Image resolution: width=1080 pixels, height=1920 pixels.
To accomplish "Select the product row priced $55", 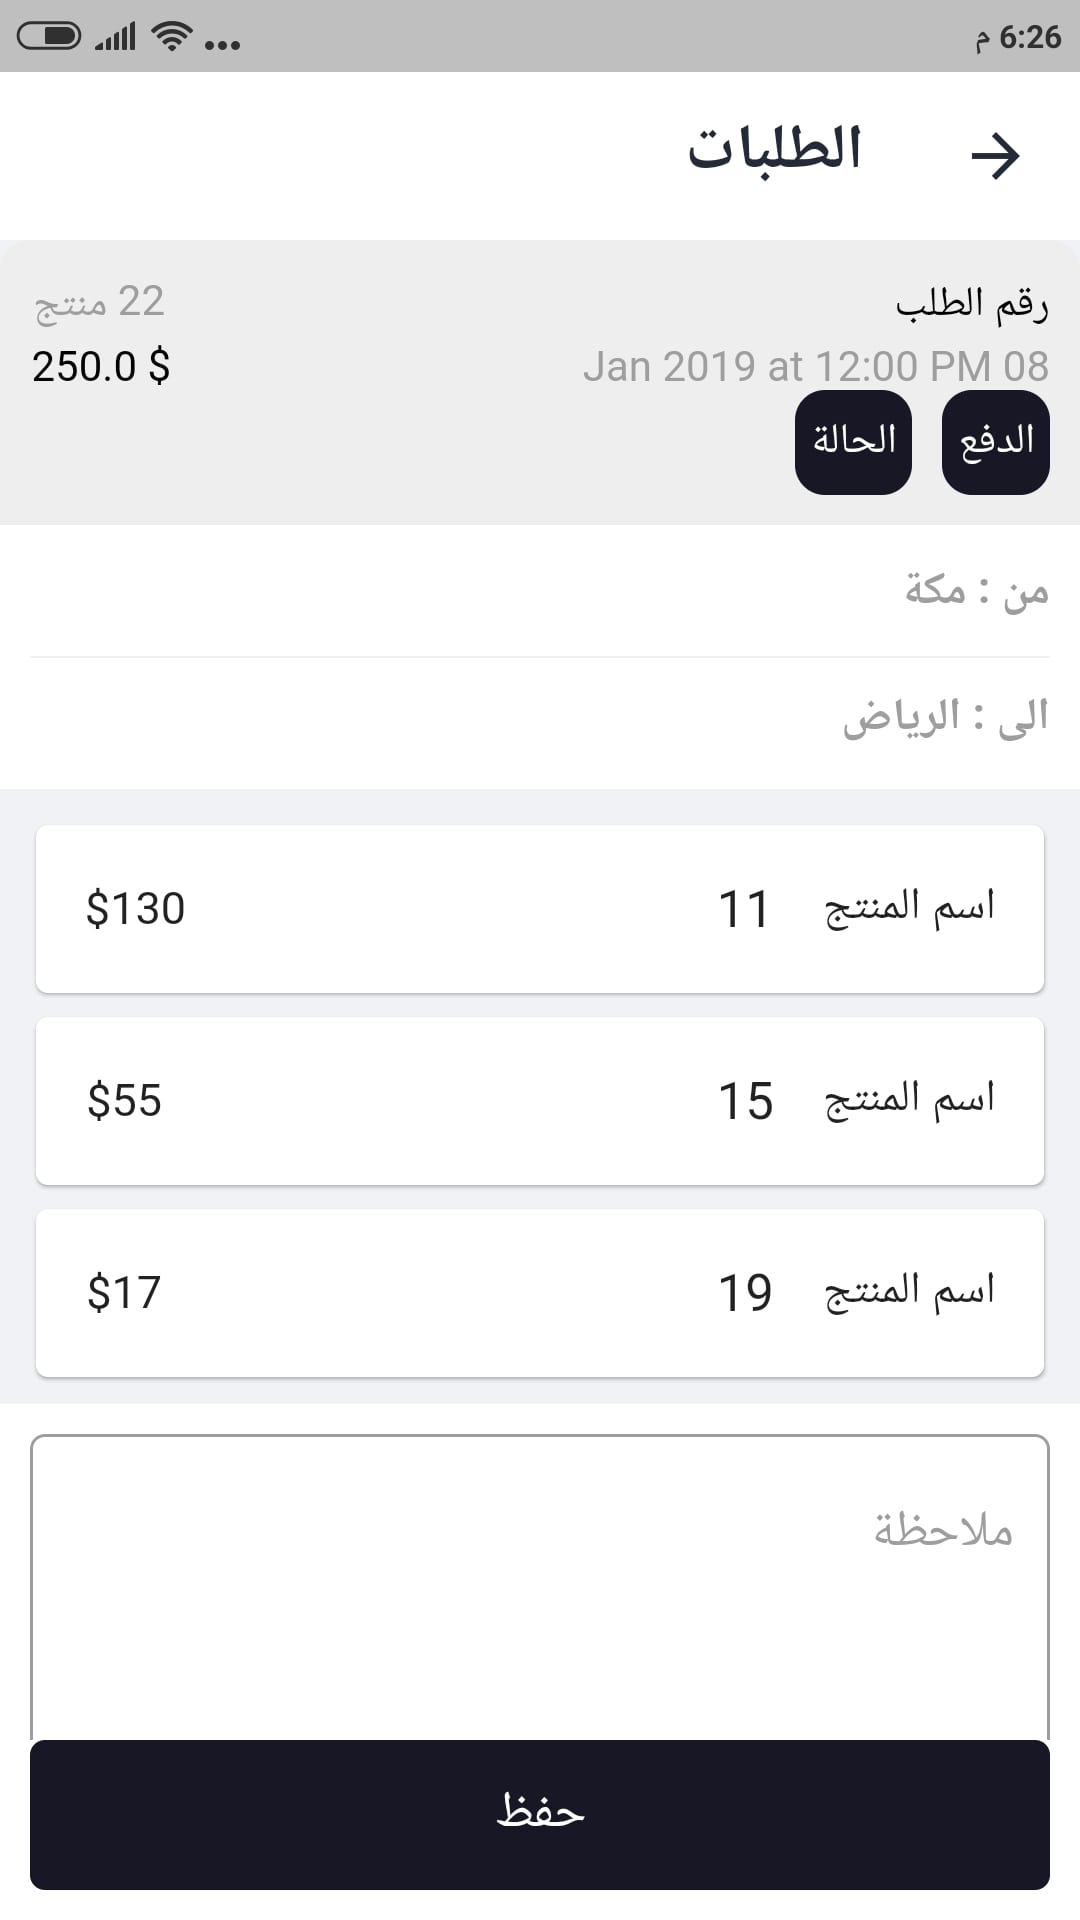I will [540, 1101].
